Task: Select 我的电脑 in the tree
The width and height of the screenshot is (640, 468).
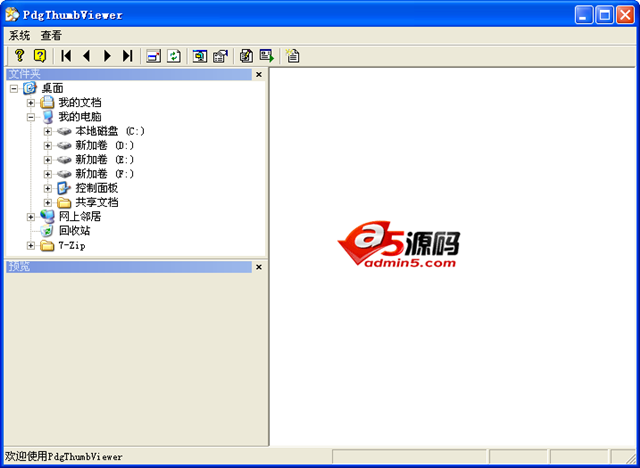Action: click(x=80, y=117)
